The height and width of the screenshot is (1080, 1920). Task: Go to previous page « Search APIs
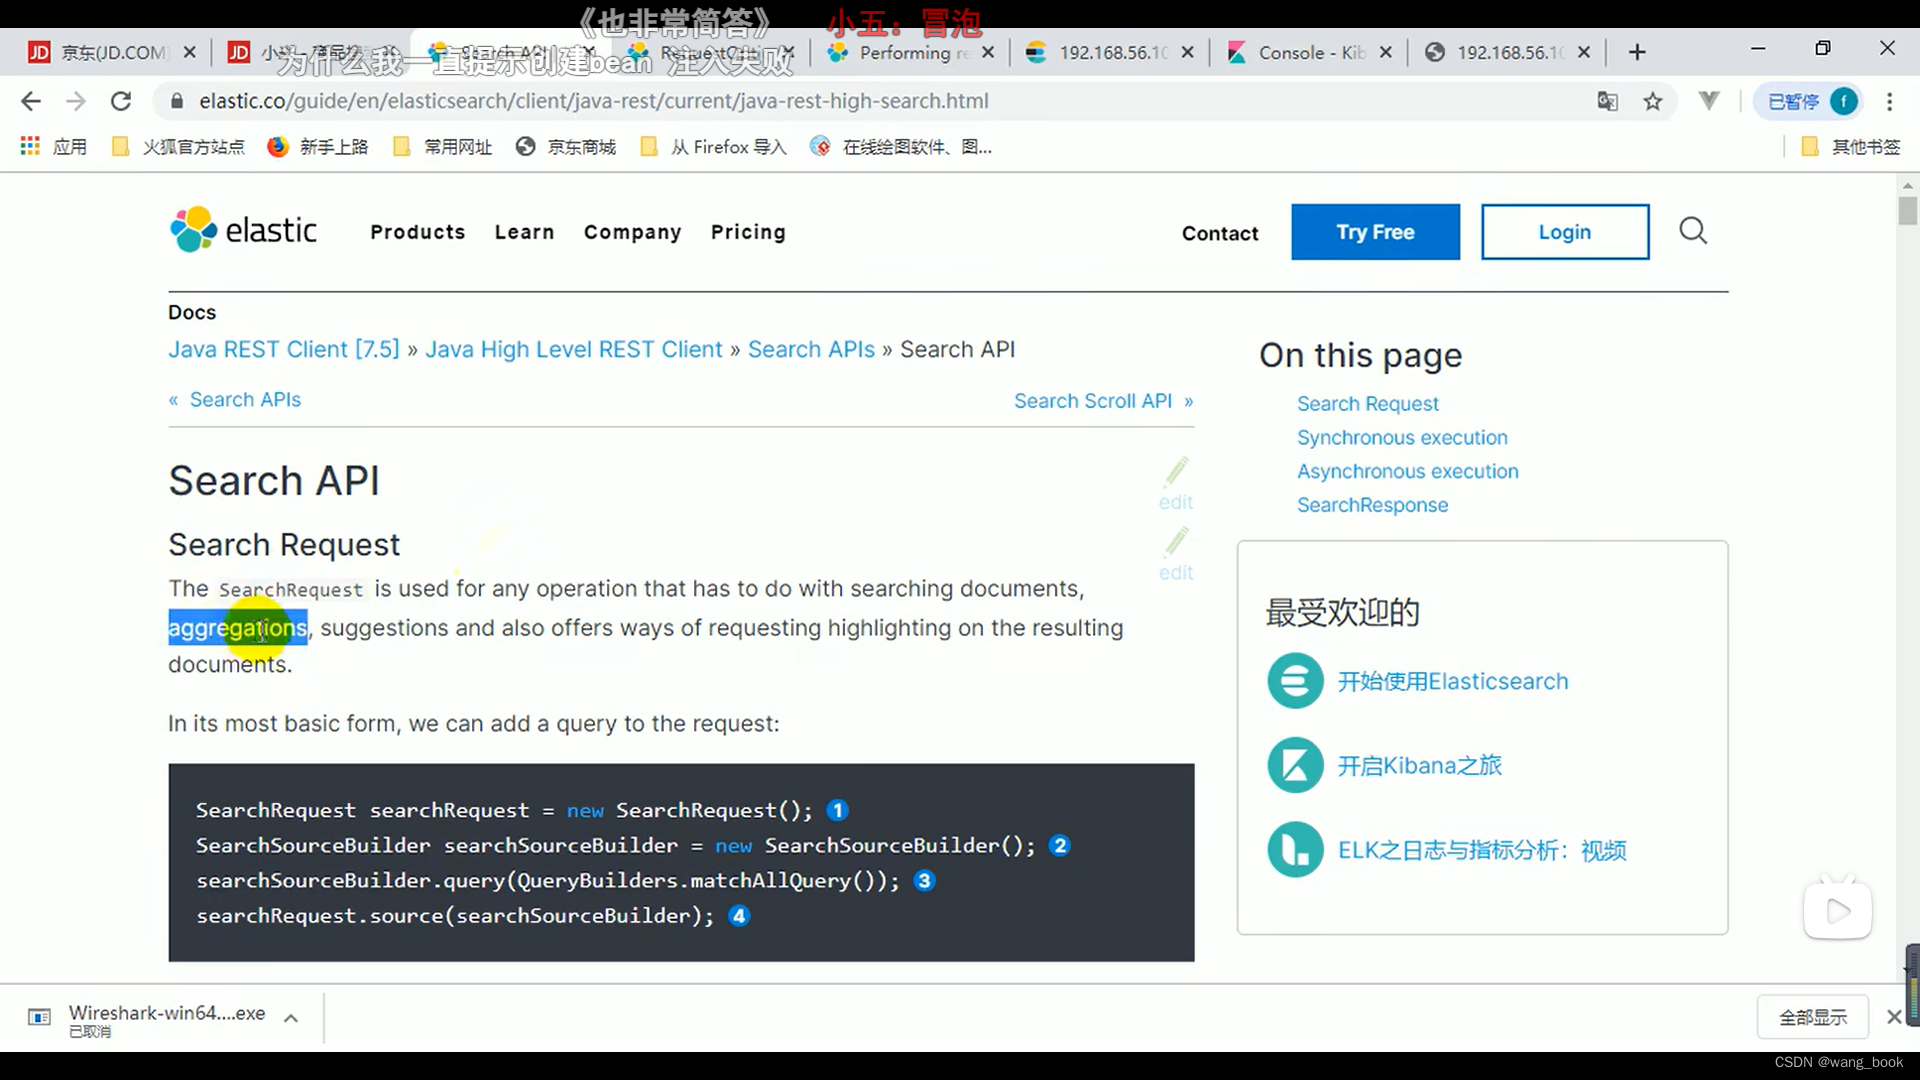click(235, 400)
